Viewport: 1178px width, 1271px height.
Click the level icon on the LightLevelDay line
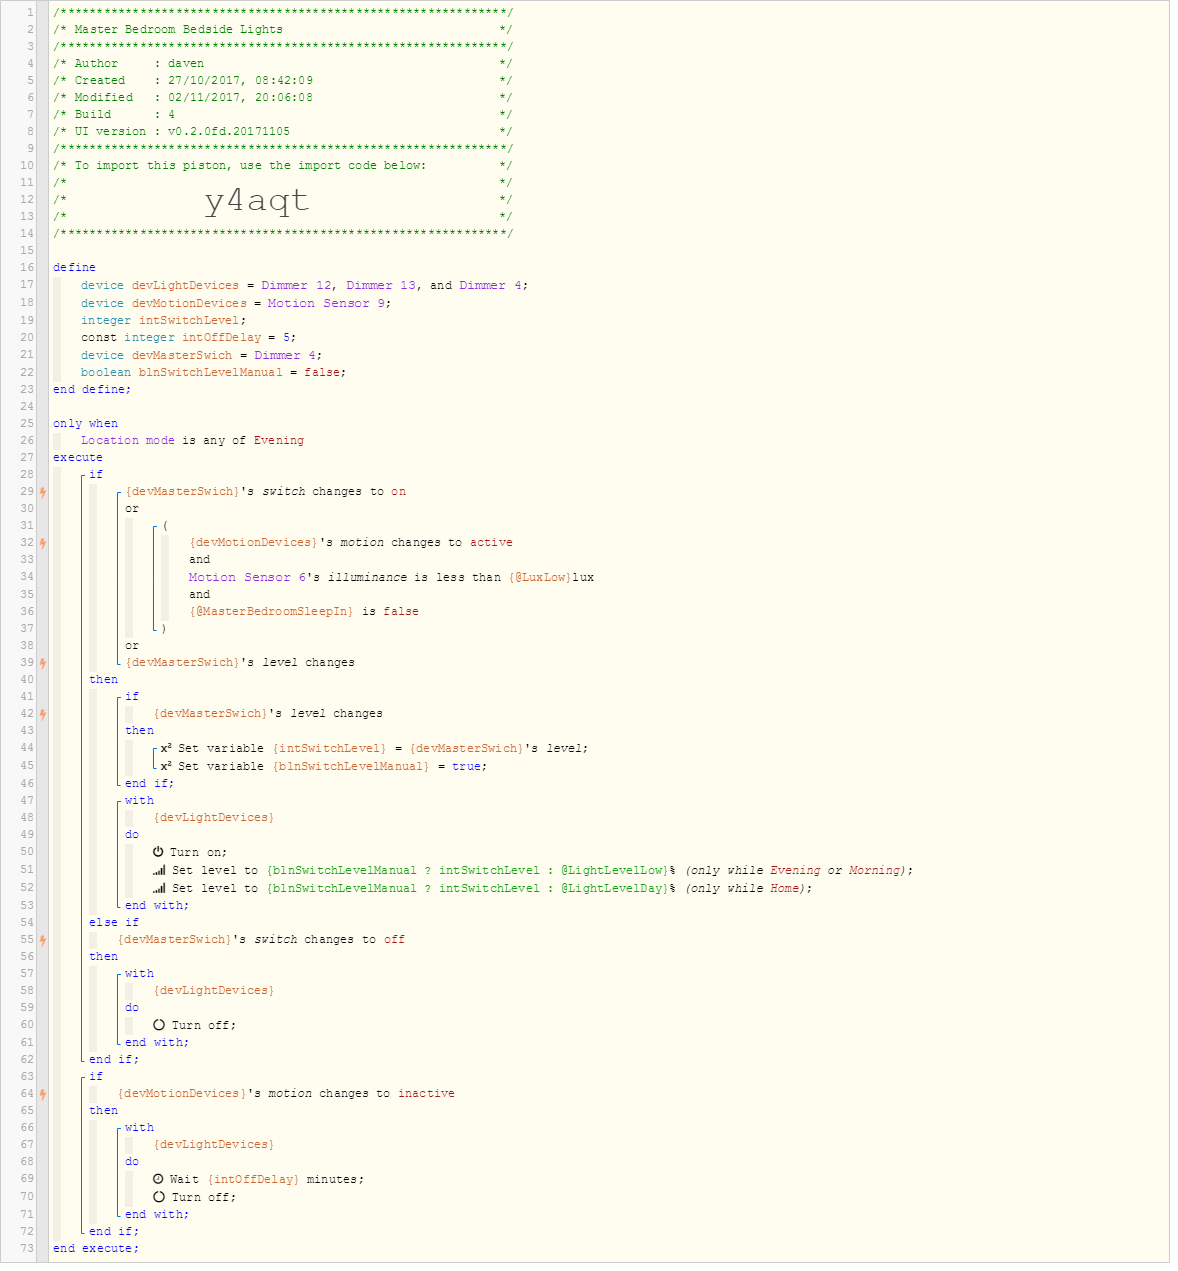[159, 888]
